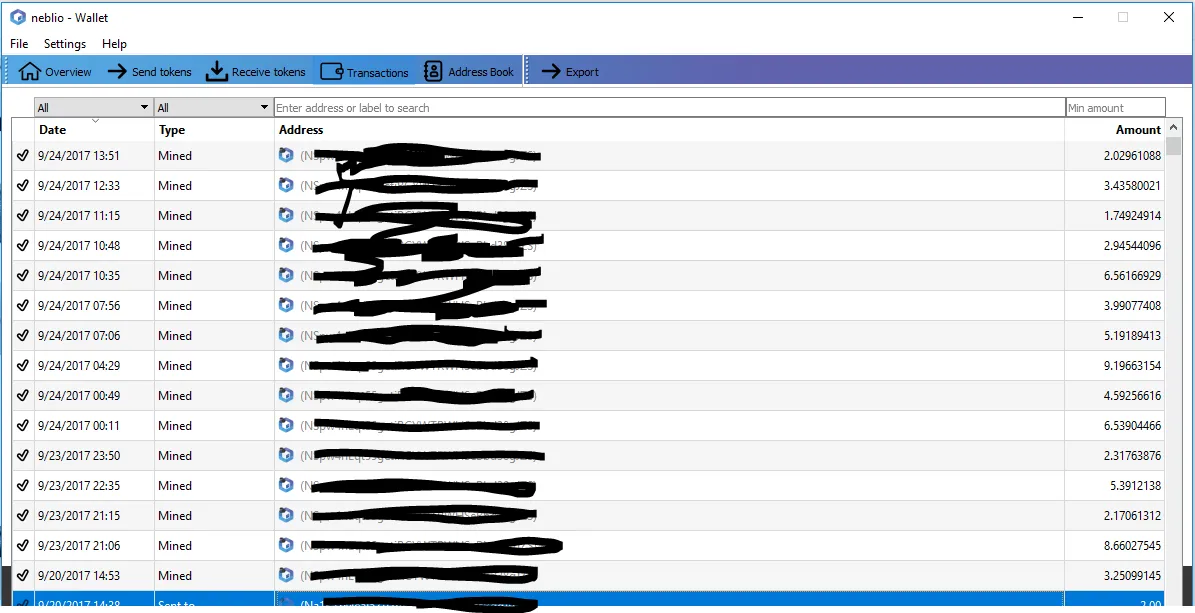This screenshot has height=613, width=1195.
Task: Click confirmed checkmark icon for 9/24/2017 07:06
Action: pos(23,335)
